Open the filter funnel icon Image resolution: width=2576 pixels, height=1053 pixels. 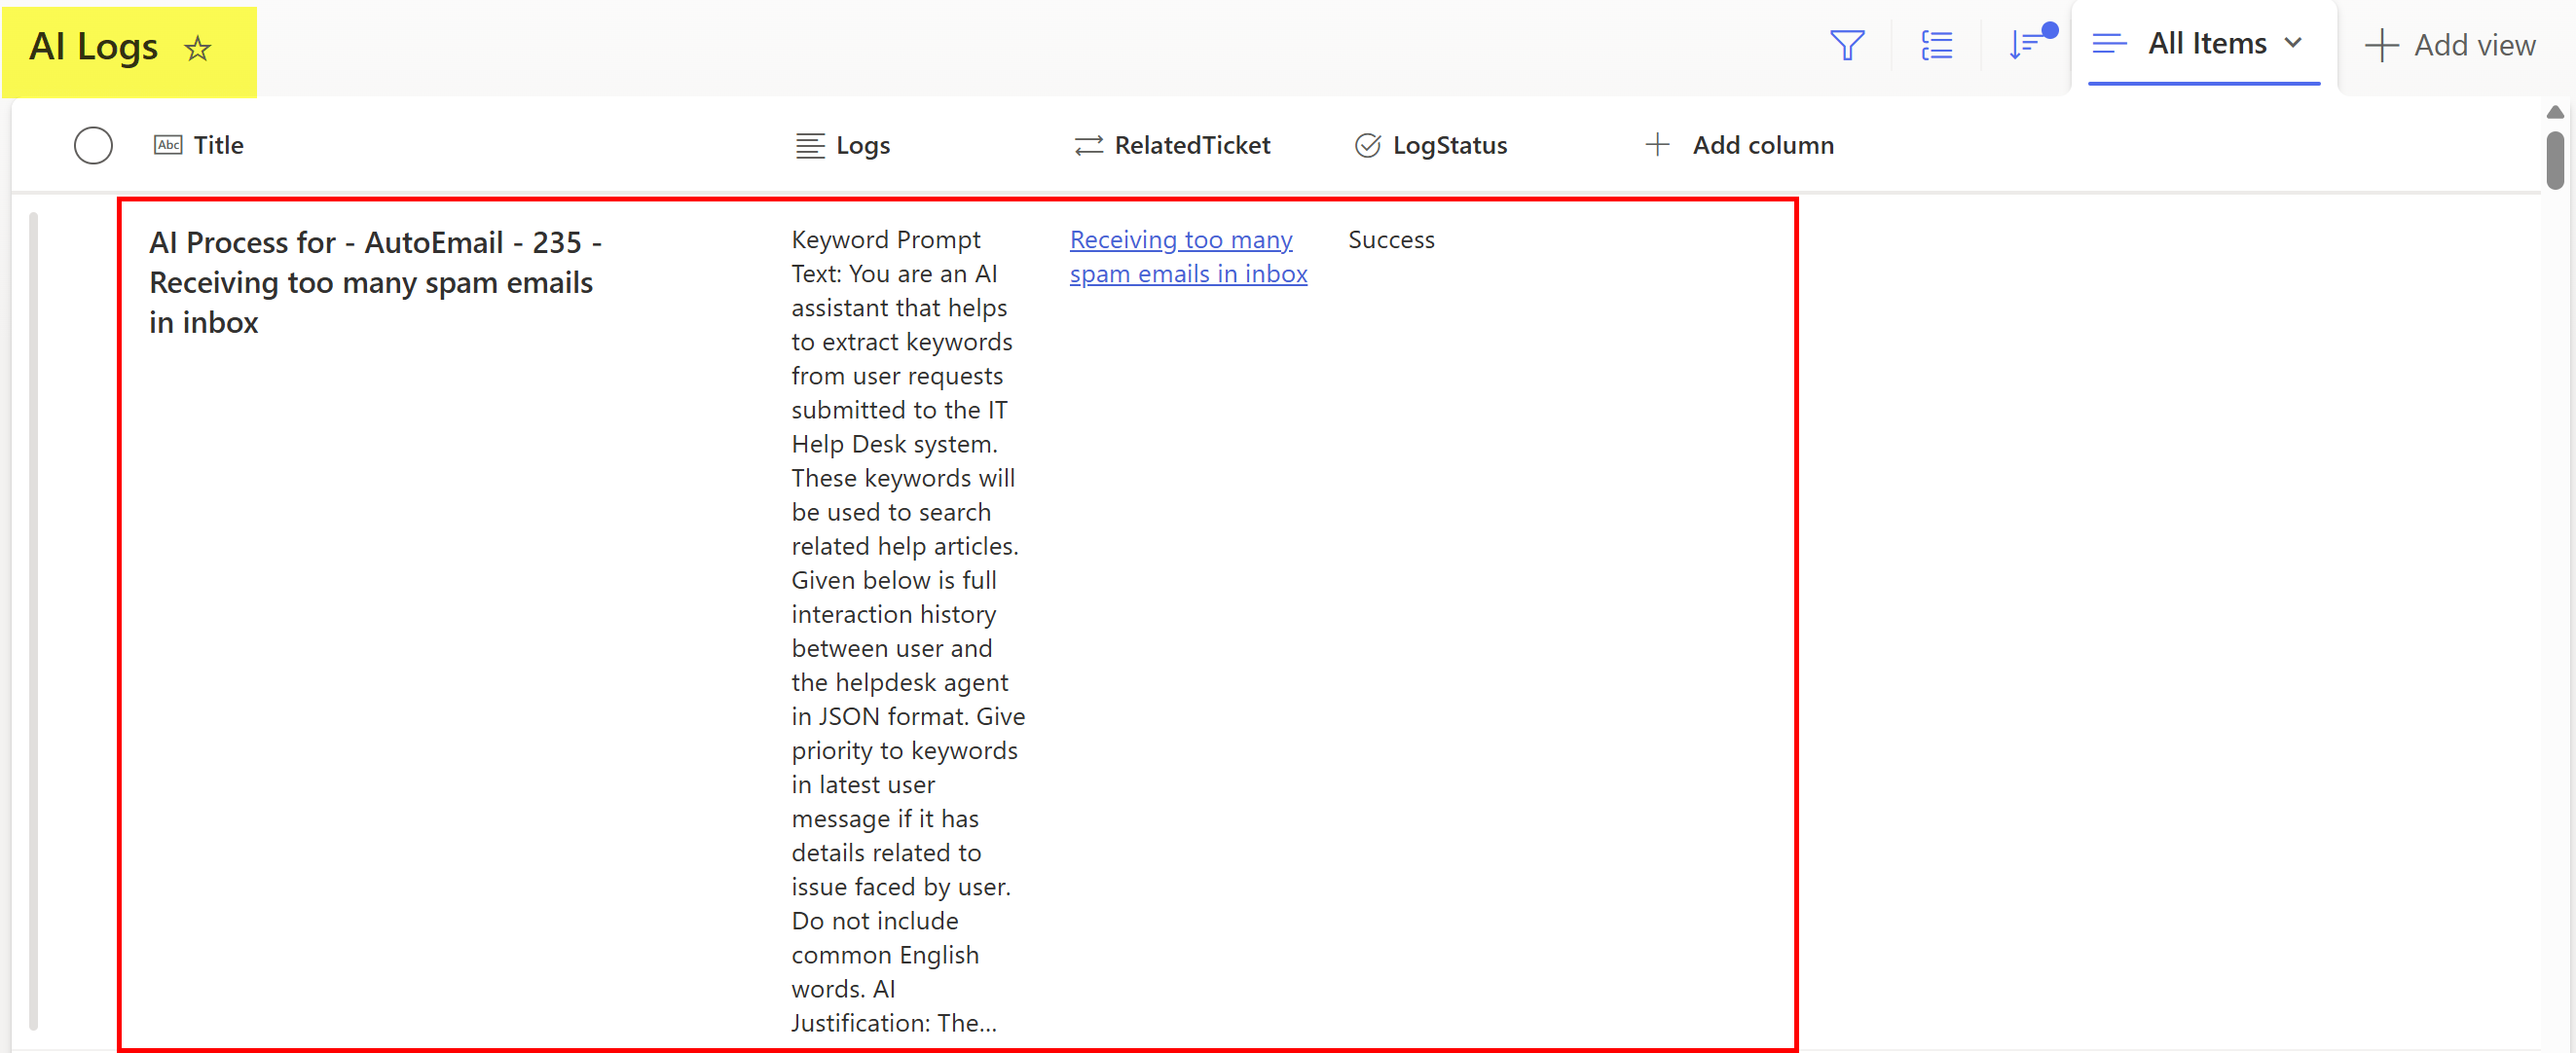pyautogui.click(x=1846, y=45)
